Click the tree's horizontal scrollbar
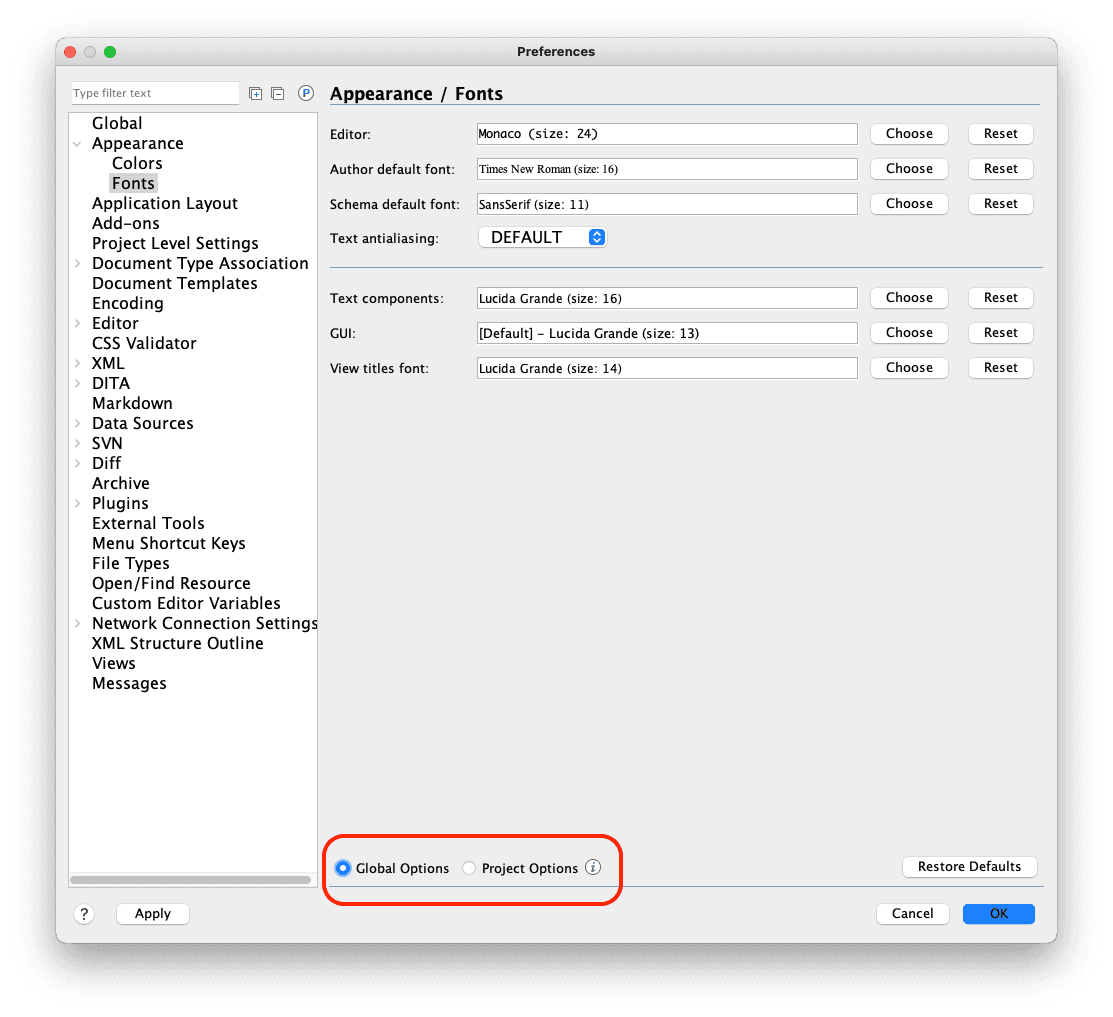 pyautogui.click(x=190, y=880)
